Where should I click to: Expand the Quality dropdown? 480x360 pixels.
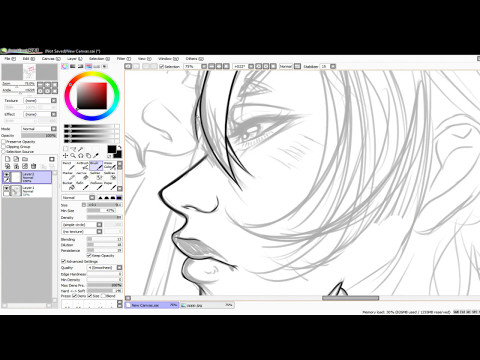click(105, 268)
